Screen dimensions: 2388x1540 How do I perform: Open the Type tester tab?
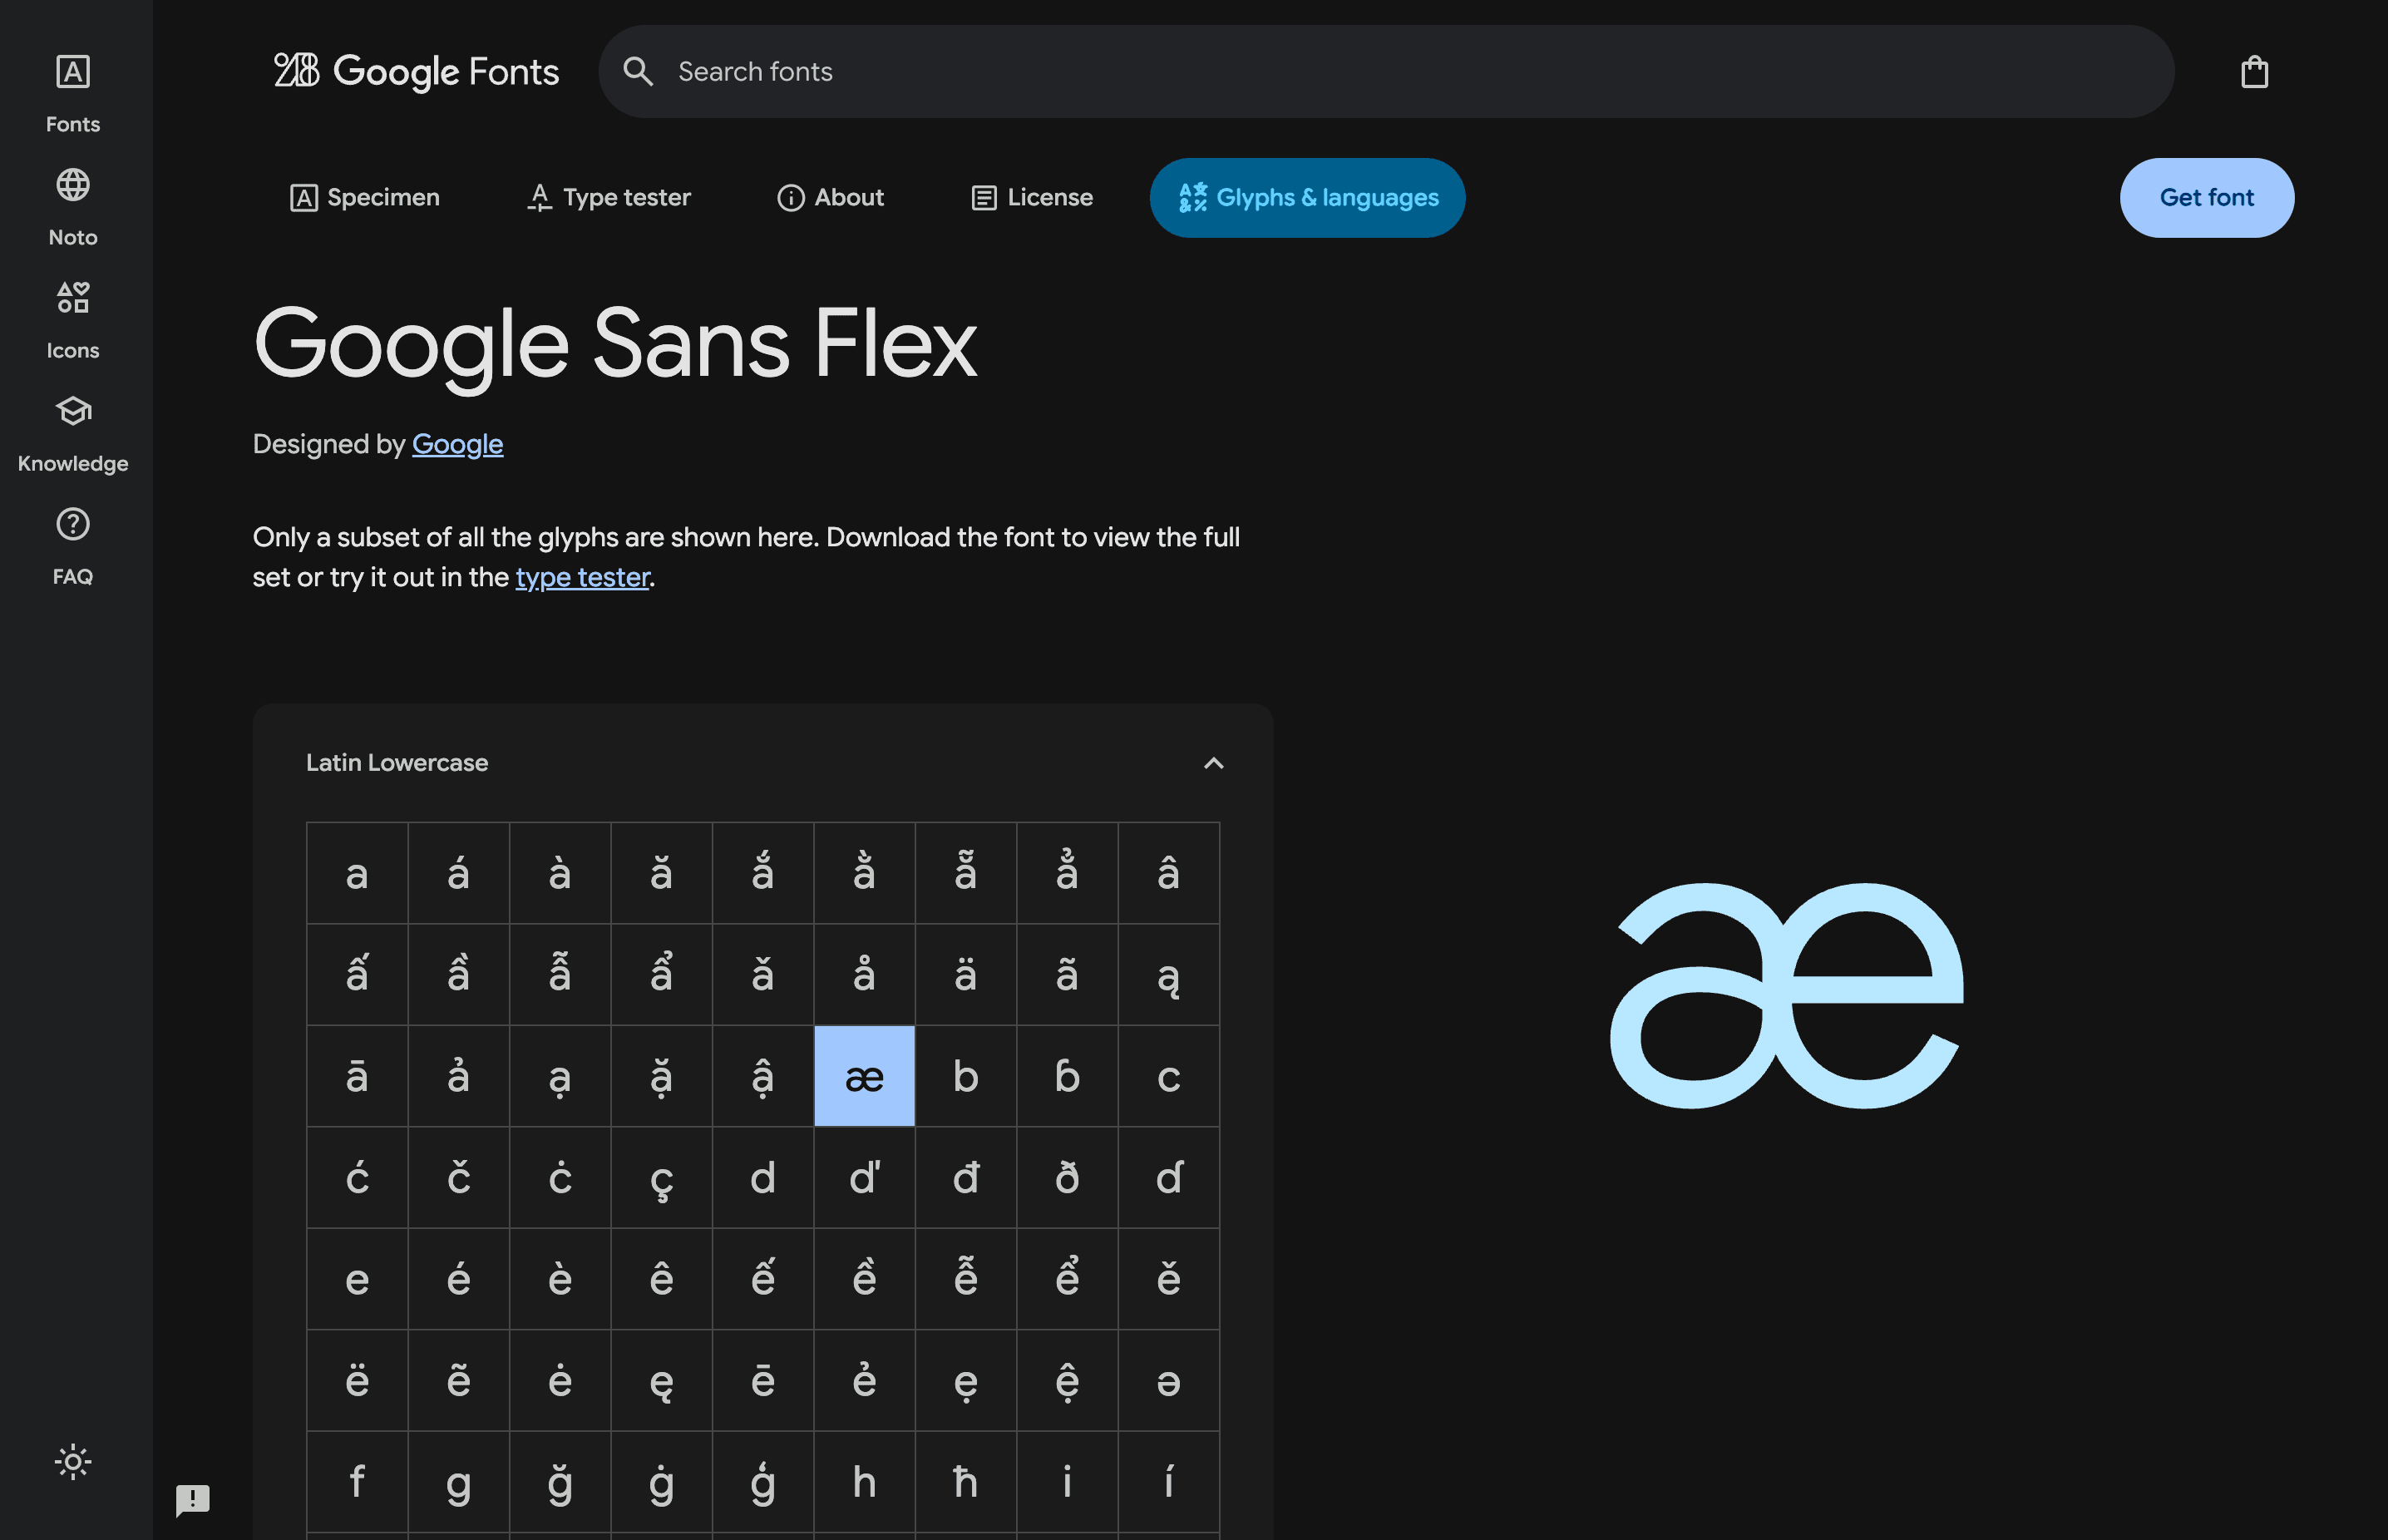pos(609,198)
